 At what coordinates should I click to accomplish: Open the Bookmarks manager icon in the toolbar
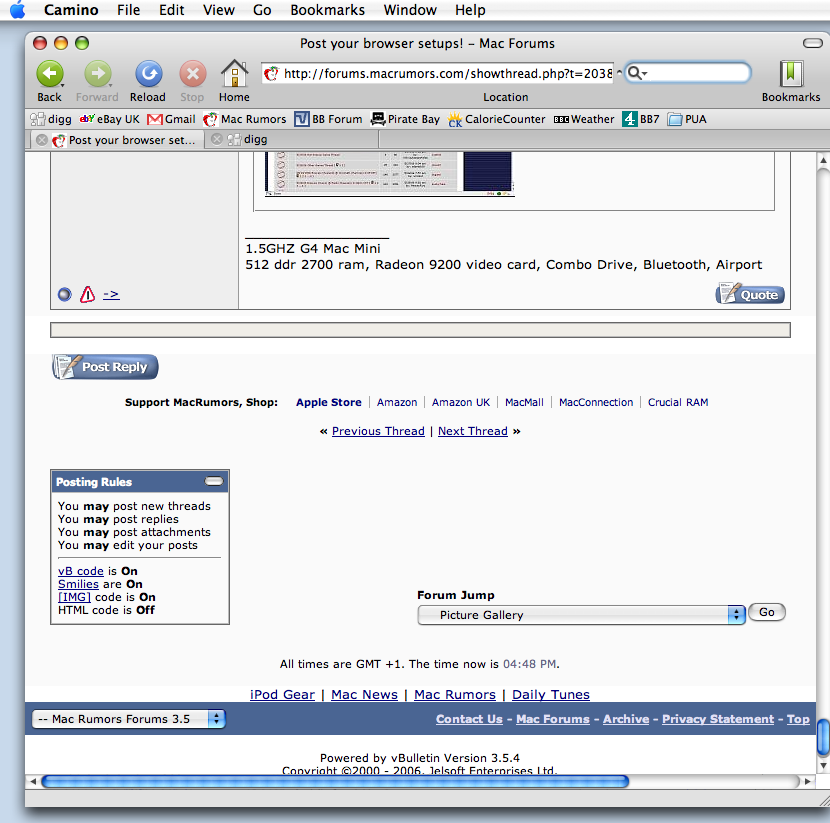[791, 74]
